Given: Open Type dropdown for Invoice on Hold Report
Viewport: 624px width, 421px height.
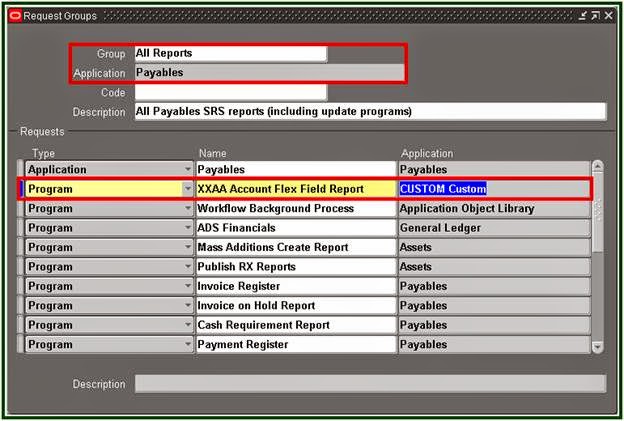Looking at the screenshot, I should 188,306.
